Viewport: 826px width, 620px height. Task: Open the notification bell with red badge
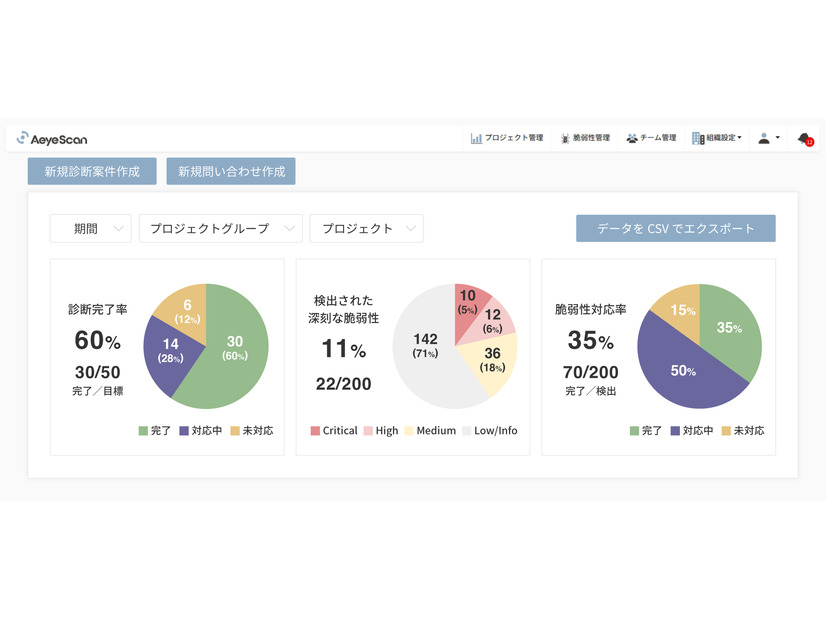click(x=801, y=138)
